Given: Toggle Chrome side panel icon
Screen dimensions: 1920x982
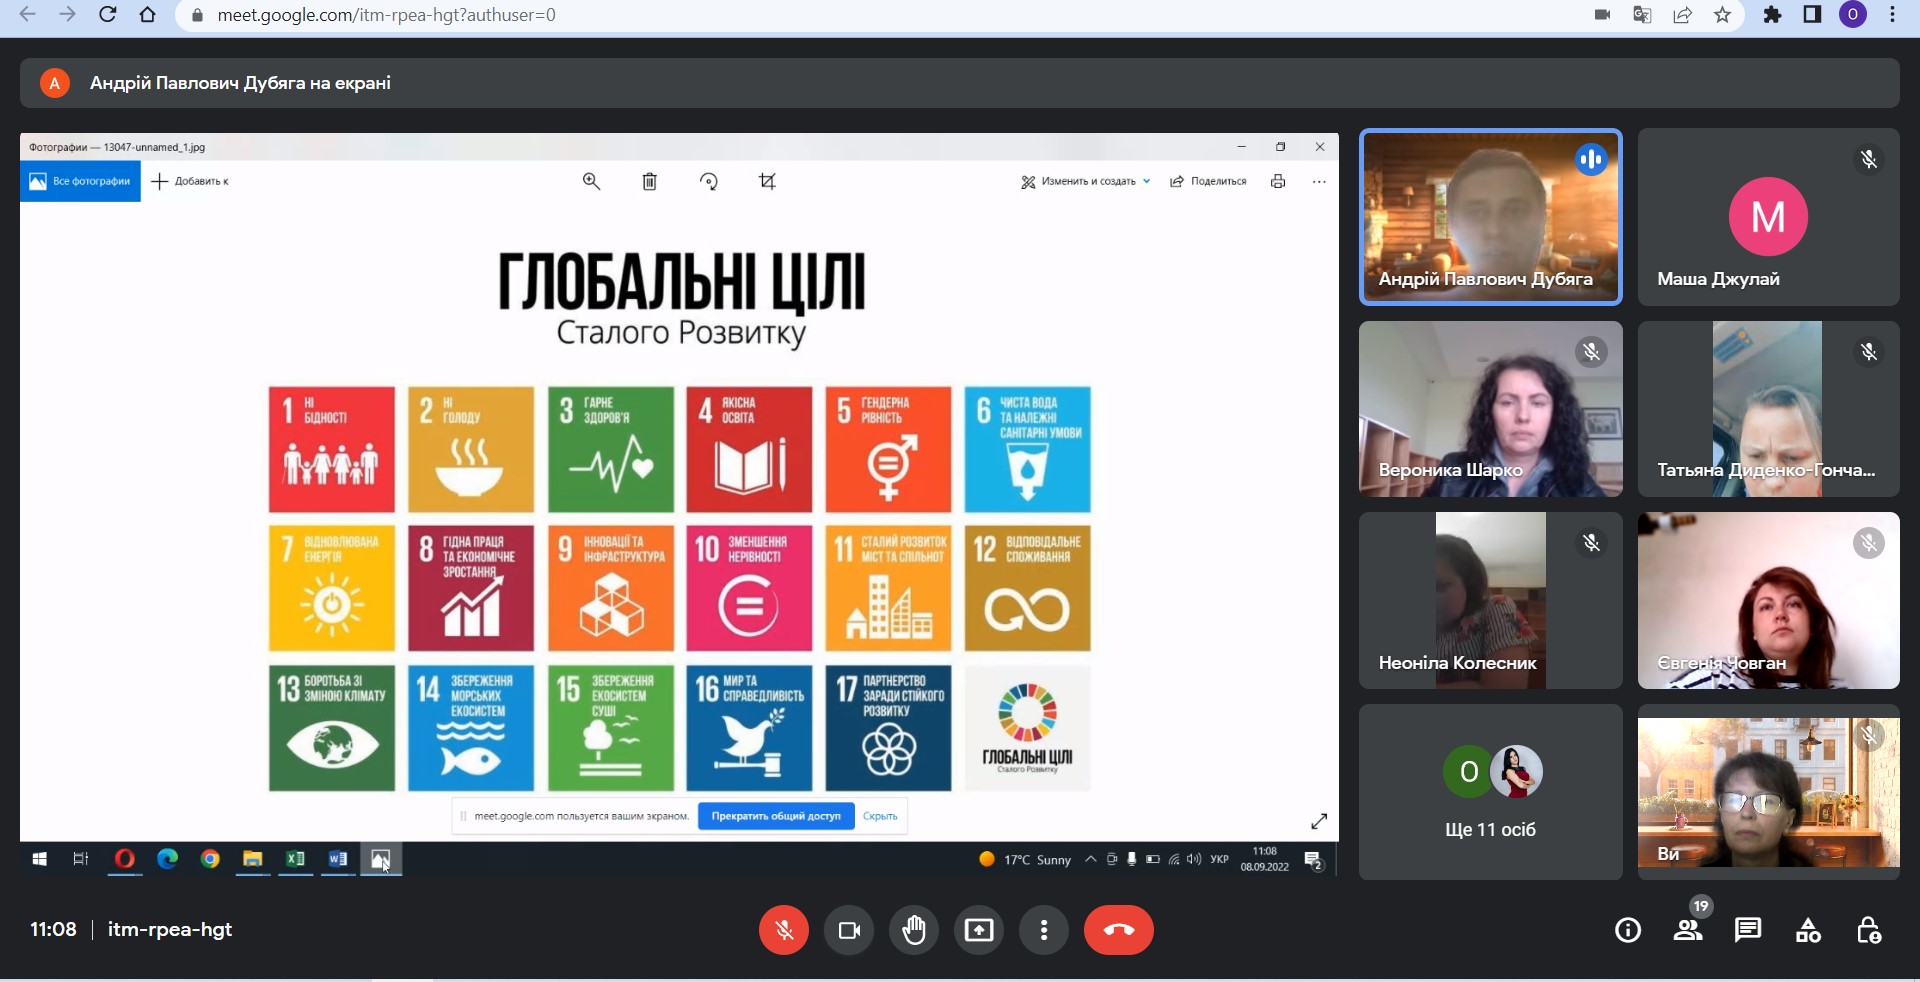Looking at the screenshot, I should (1812, 15).
